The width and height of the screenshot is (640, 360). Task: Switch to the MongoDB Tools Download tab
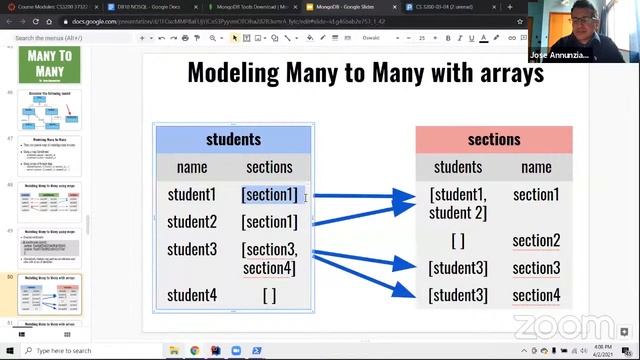[x=252, y=7]
